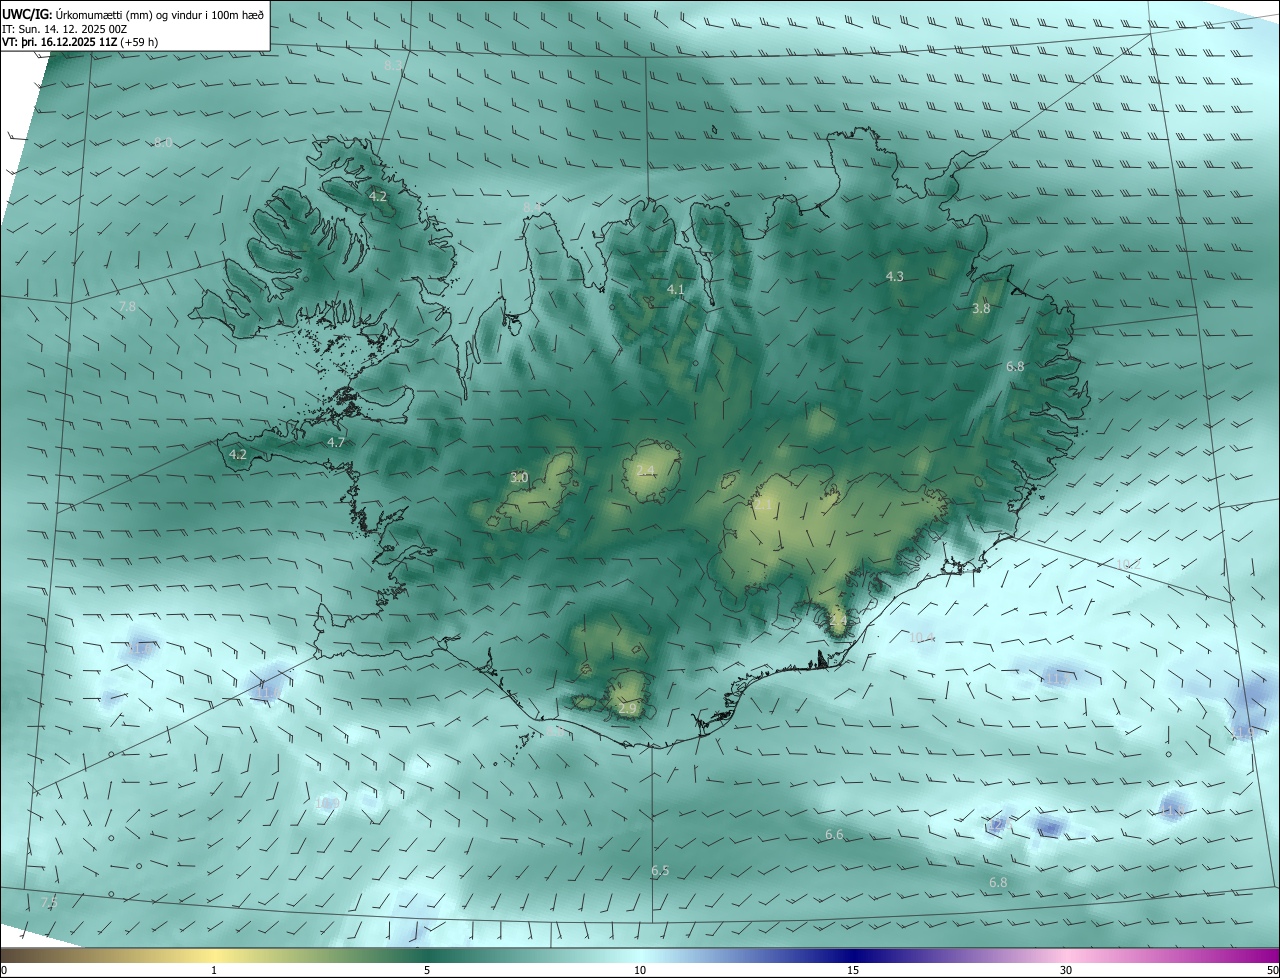Viewport: 1280px width, 978px height.
Task: Click the 4.3 value in northeast Iceland
Action: click(x=895, y=276)
